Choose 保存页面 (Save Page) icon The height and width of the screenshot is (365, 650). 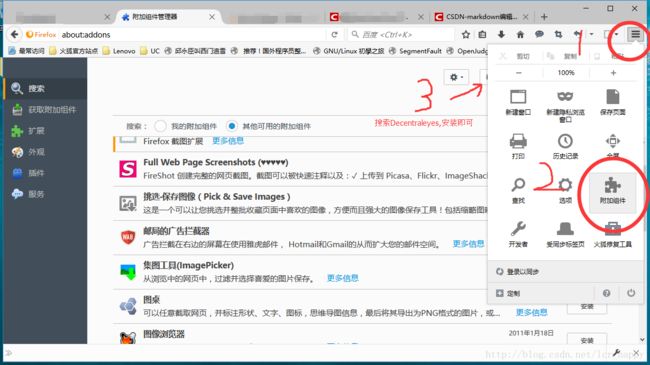click(612, 102)
